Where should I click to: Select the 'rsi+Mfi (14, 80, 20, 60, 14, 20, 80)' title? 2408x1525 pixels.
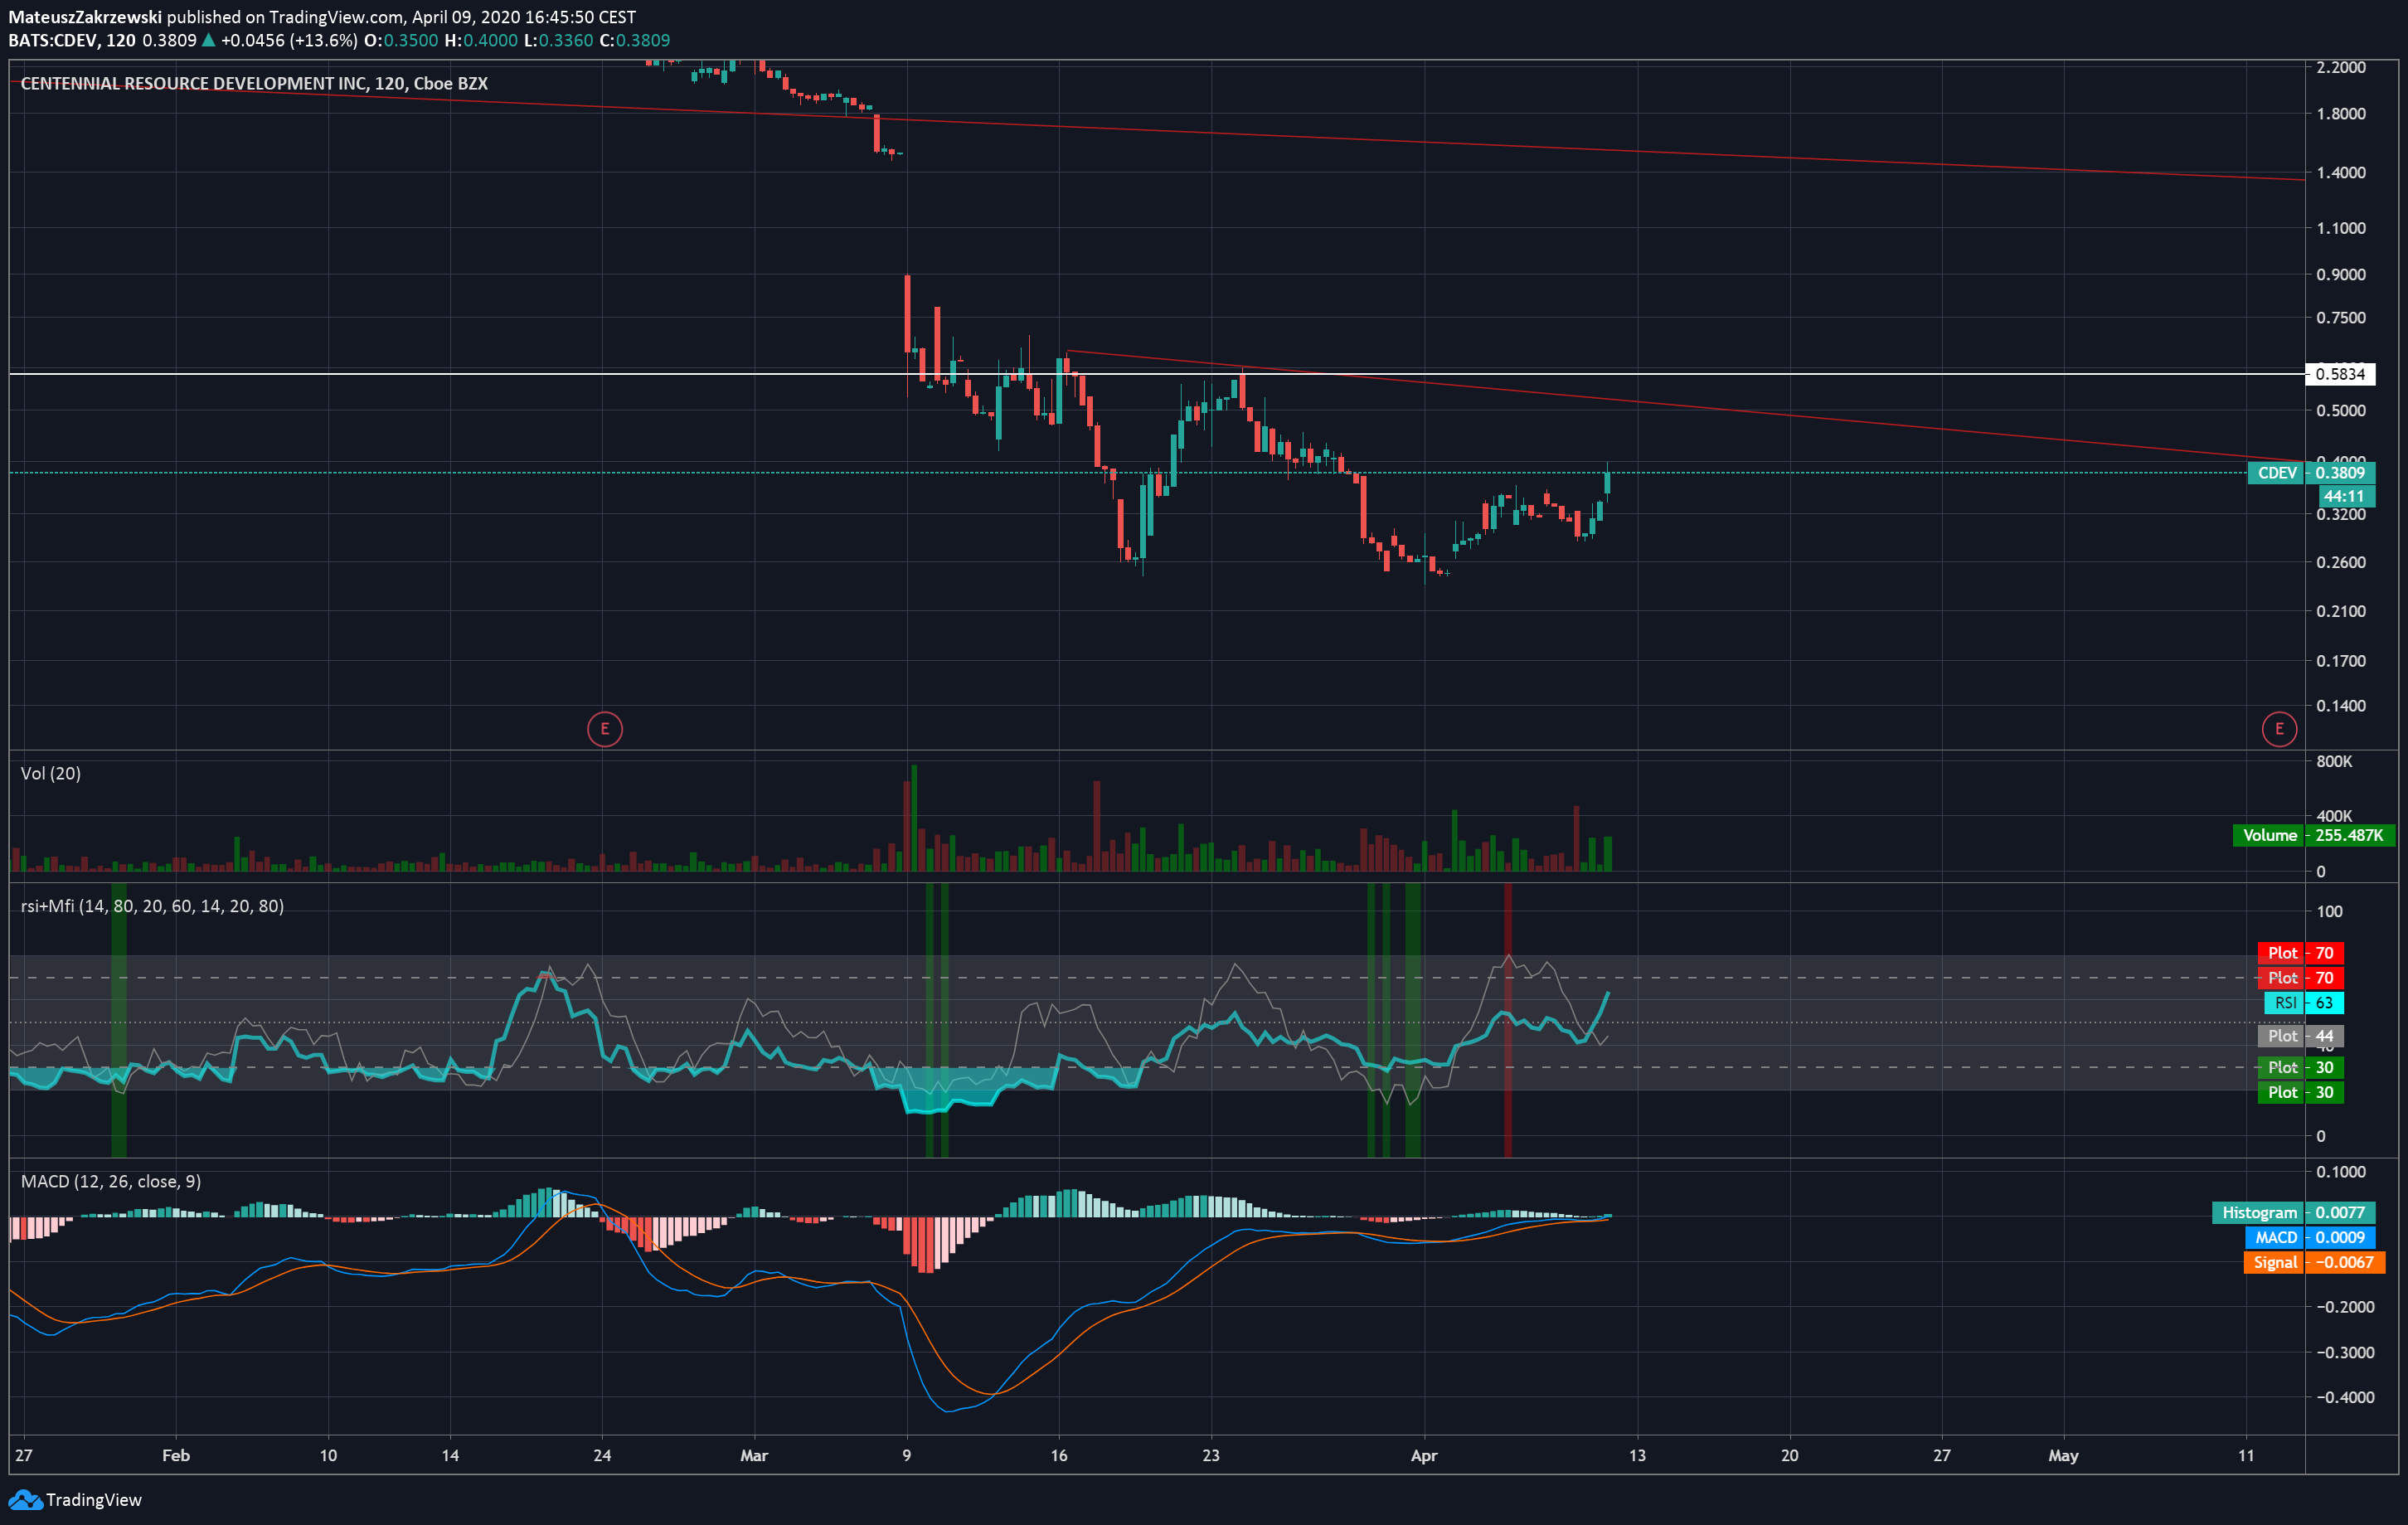152,906
